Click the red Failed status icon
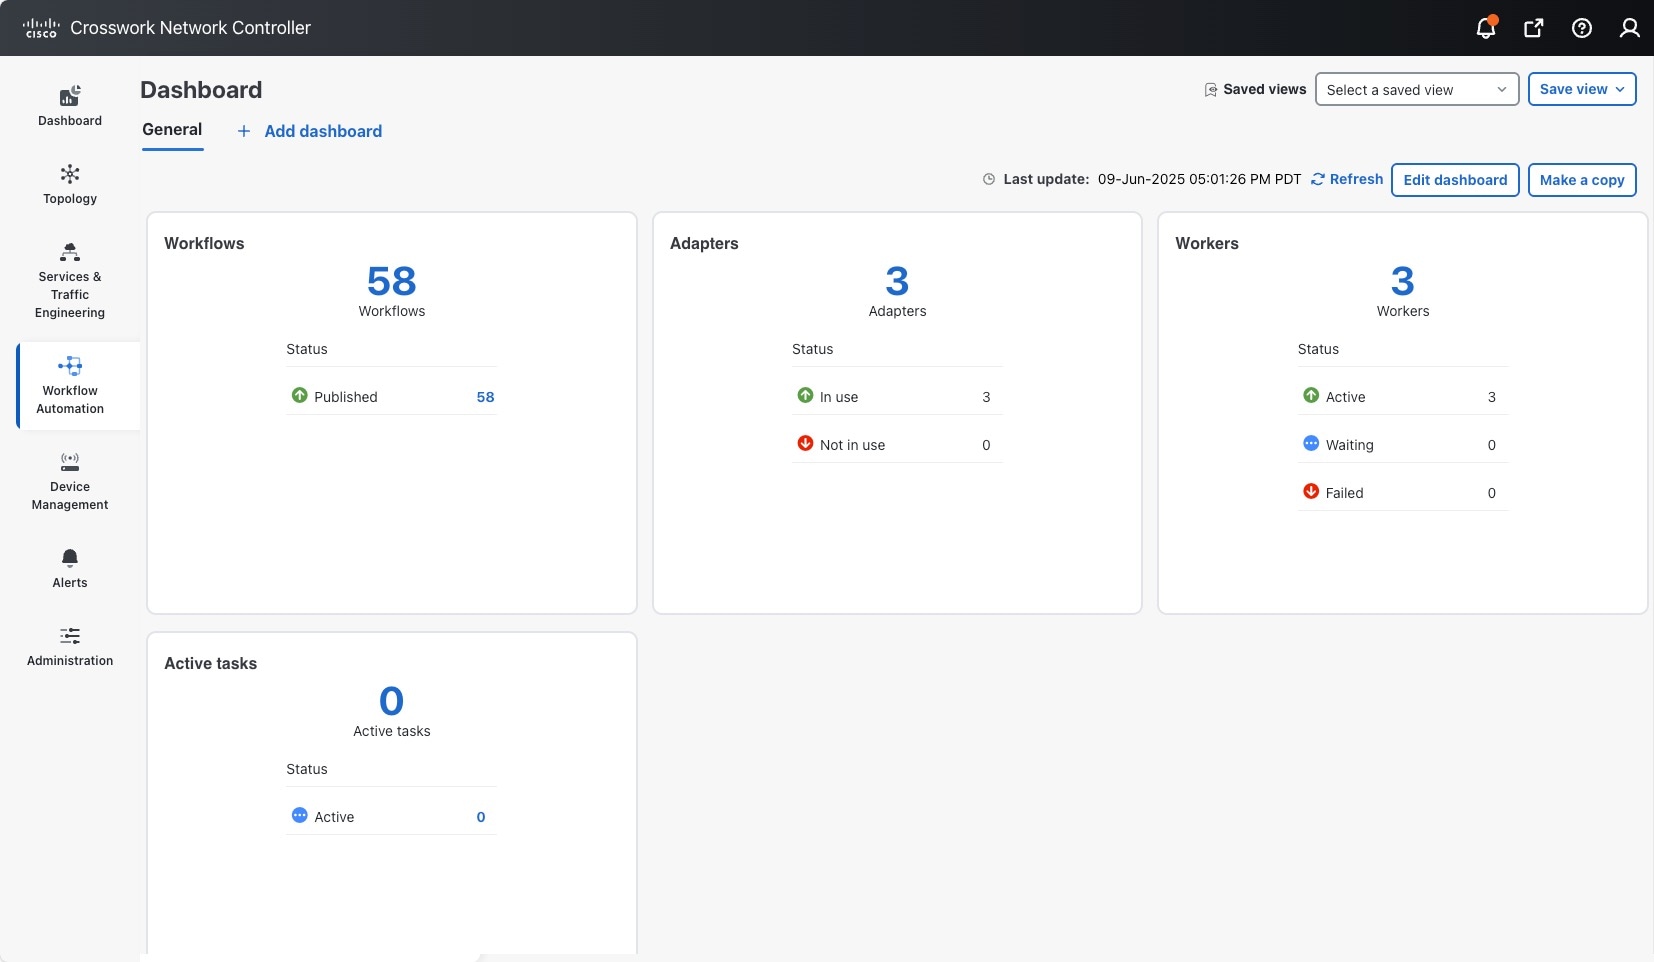 (x=1311, y=491)
